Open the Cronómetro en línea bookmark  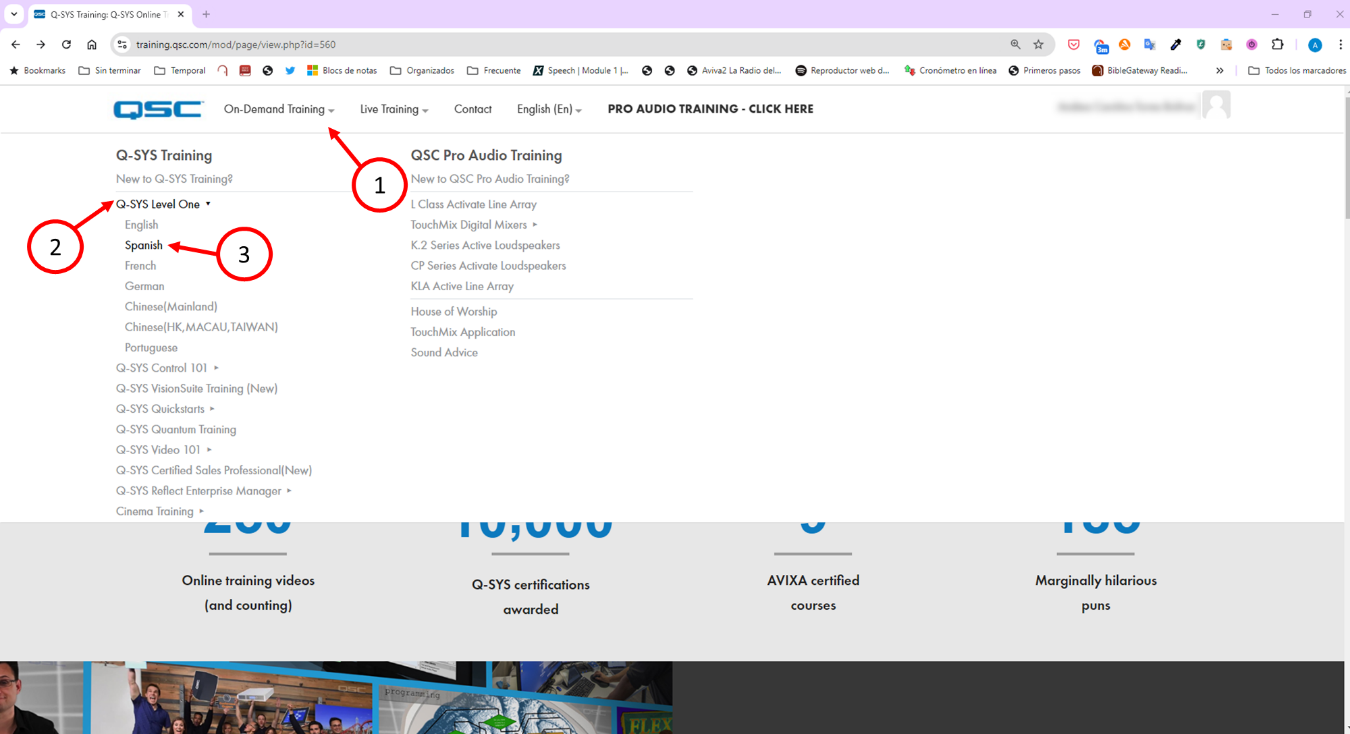950,71
